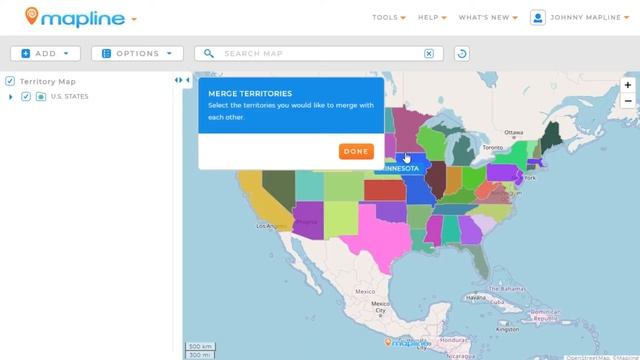
Task: Clear the search field with X icon
Action: [x=429, y=53]
